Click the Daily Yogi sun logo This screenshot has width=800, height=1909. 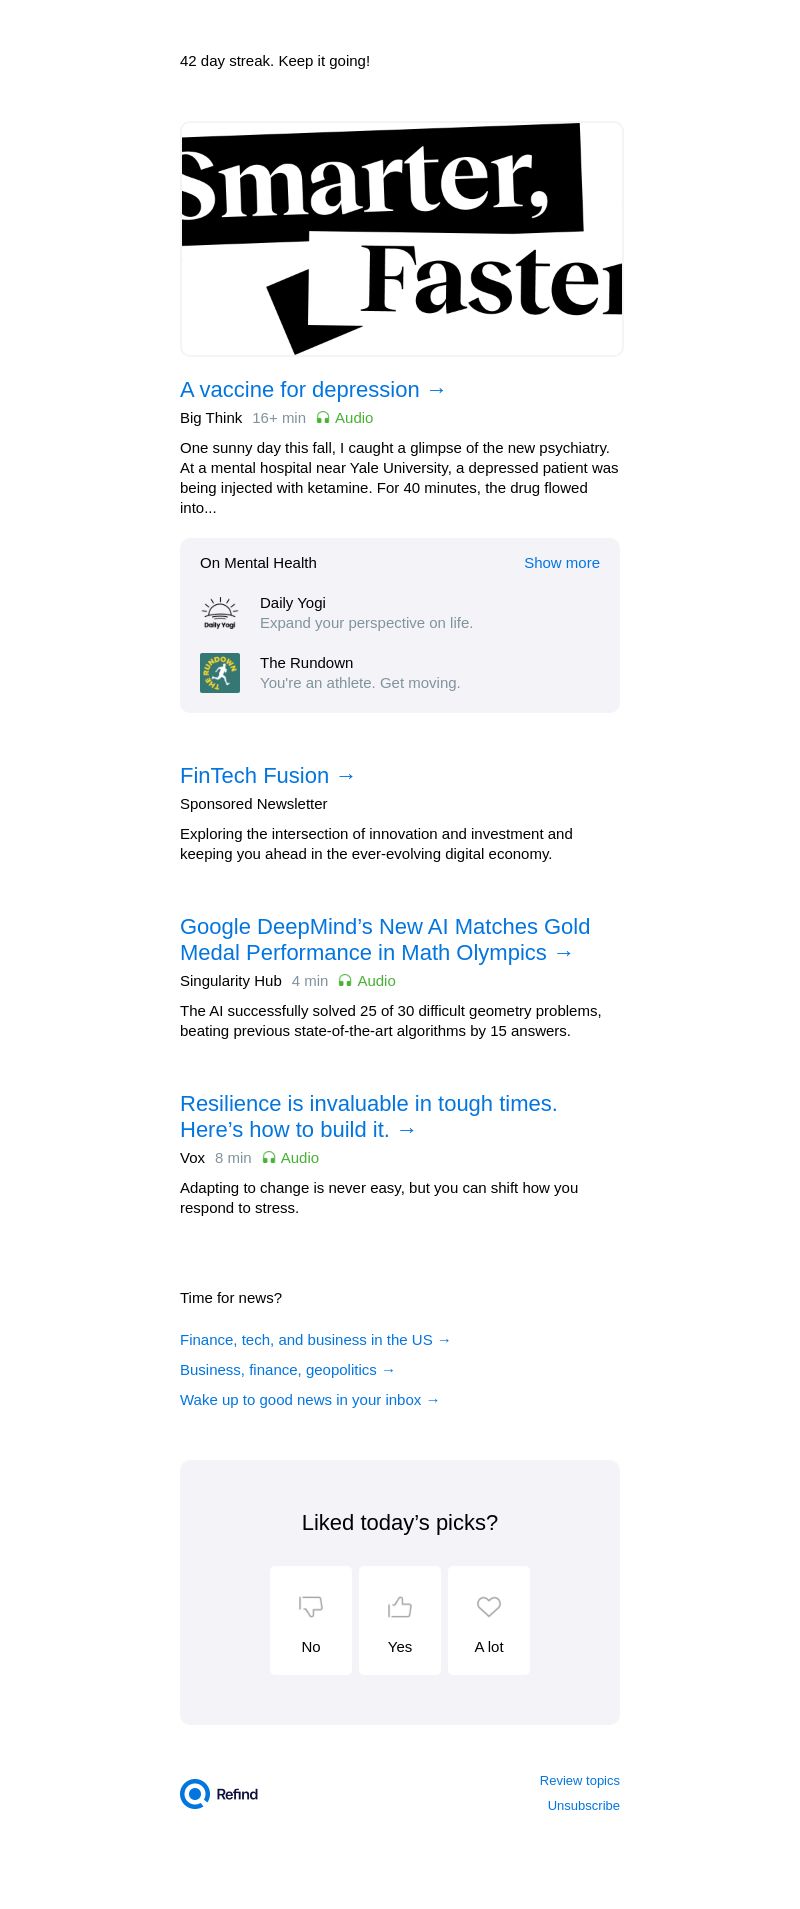click(220, 613)
